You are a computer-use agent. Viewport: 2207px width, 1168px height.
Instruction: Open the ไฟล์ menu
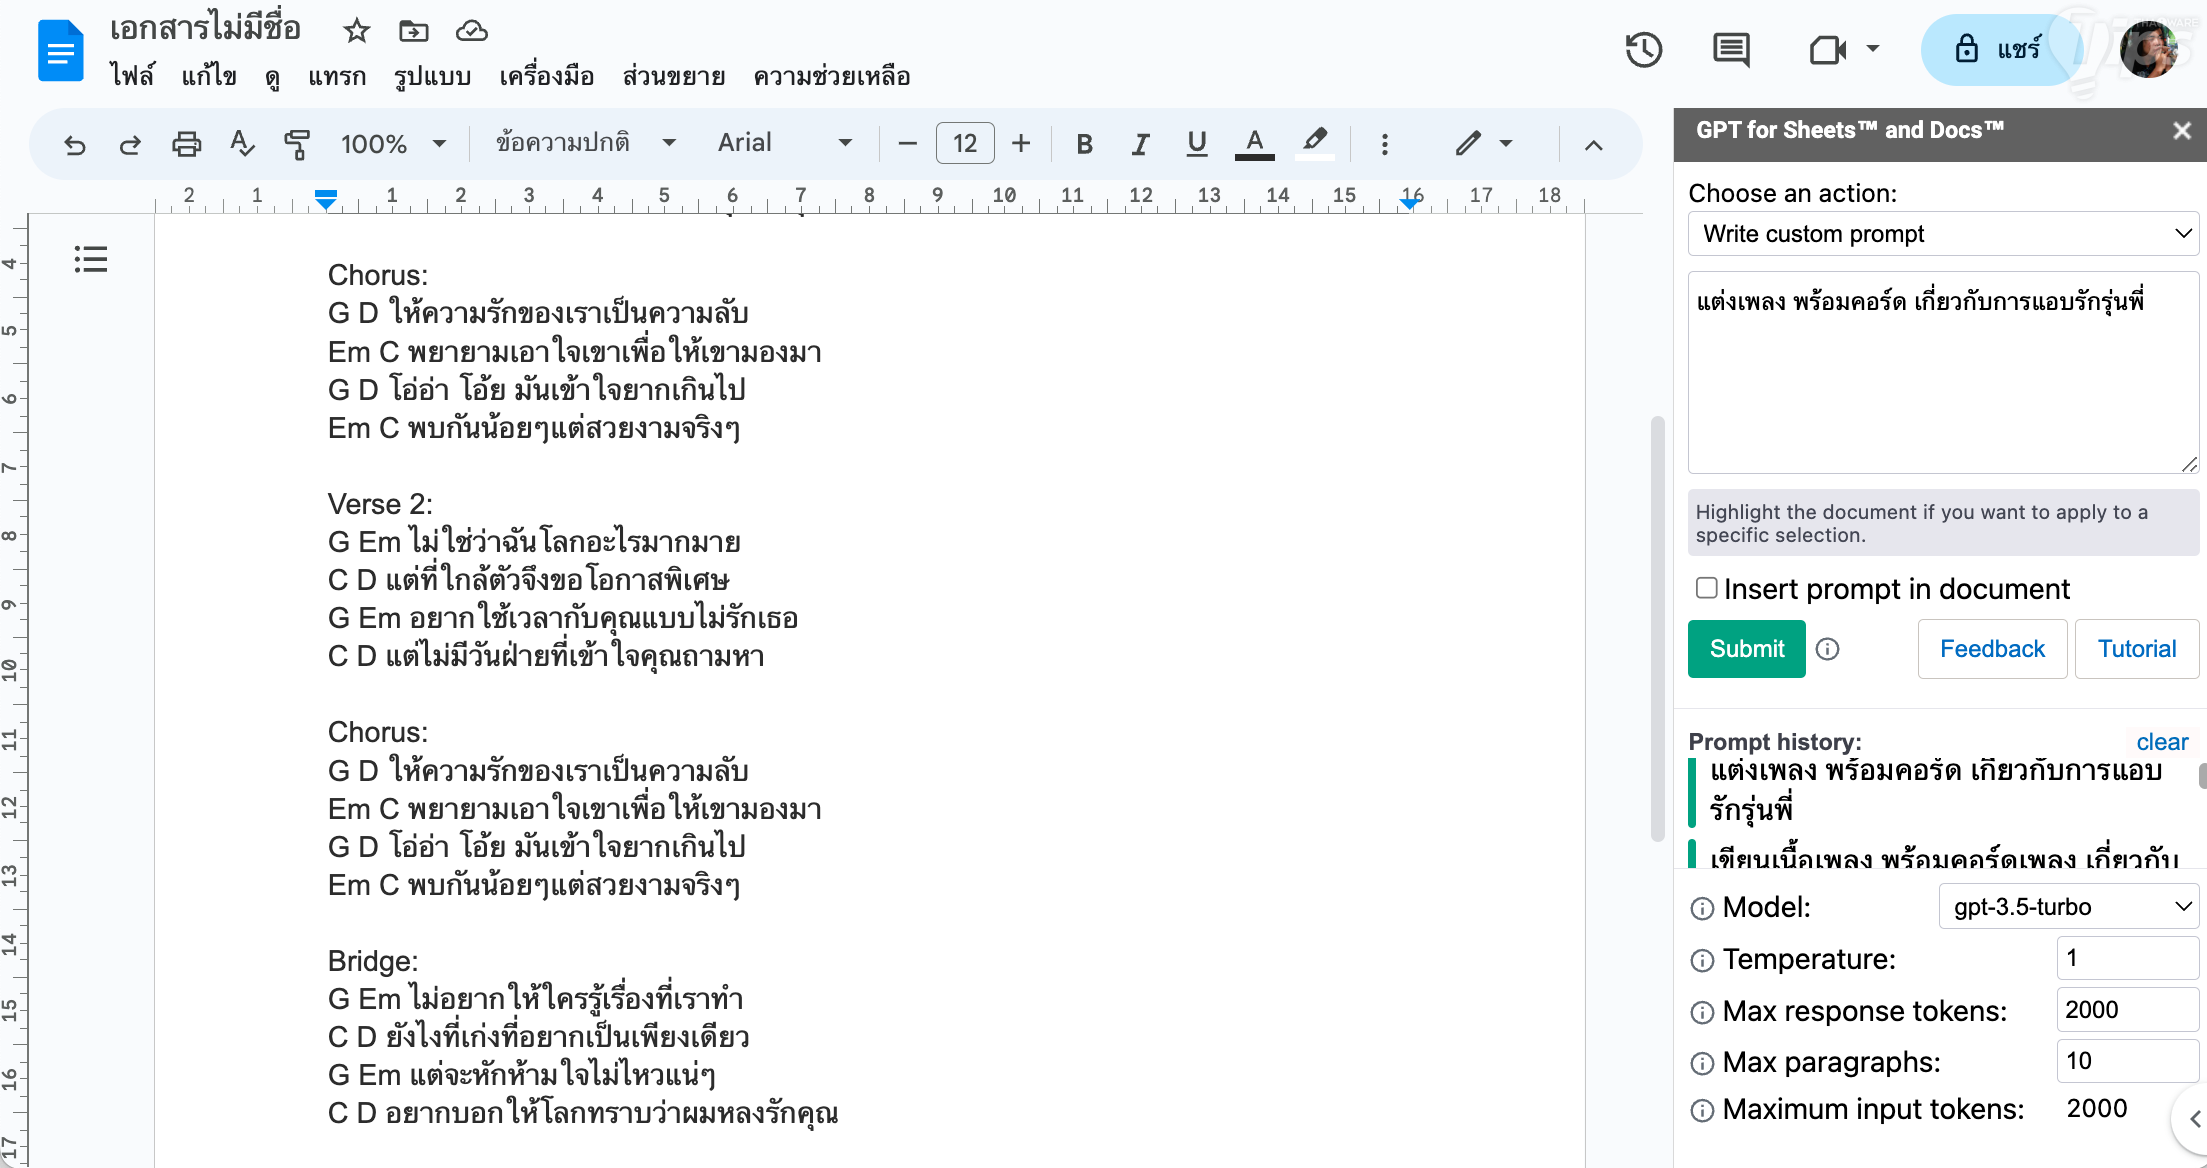133,77
